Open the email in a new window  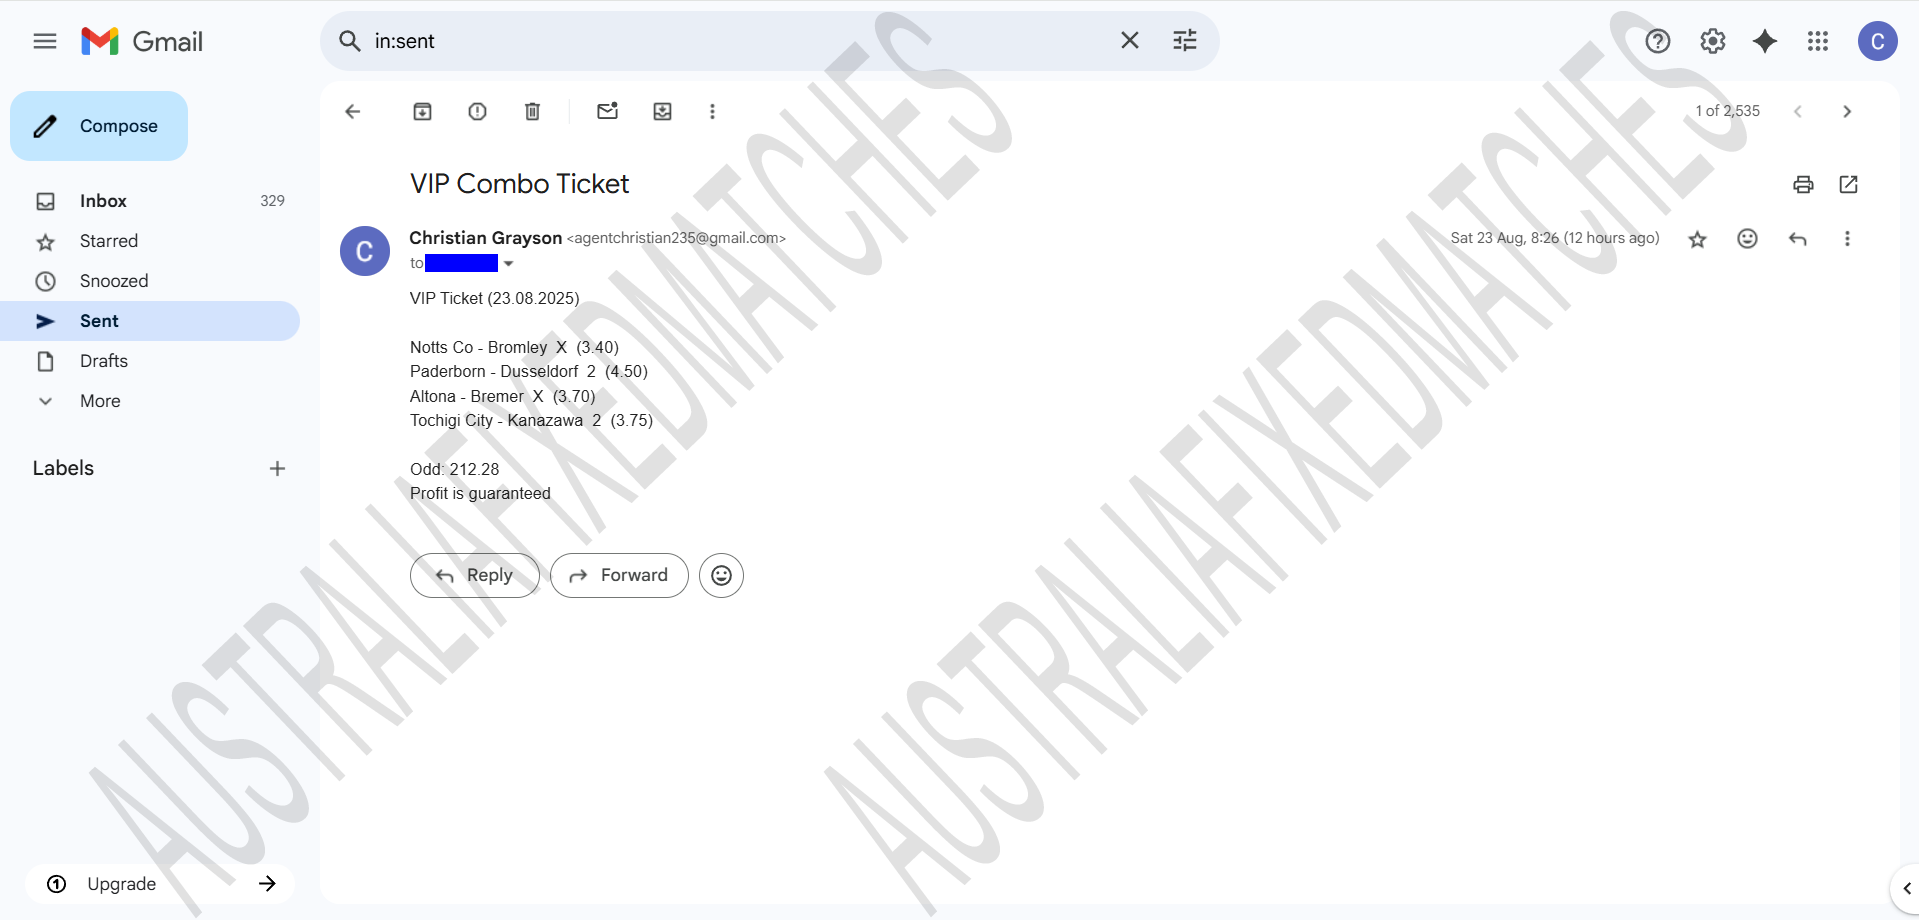[1848, 184]
